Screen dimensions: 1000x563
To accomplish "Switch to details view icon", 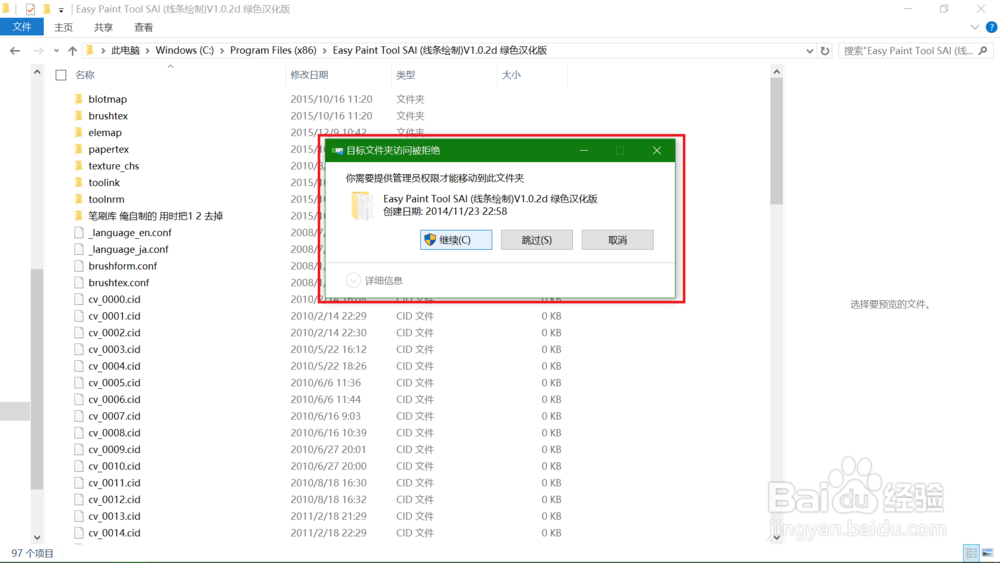I will coord(971,553).
